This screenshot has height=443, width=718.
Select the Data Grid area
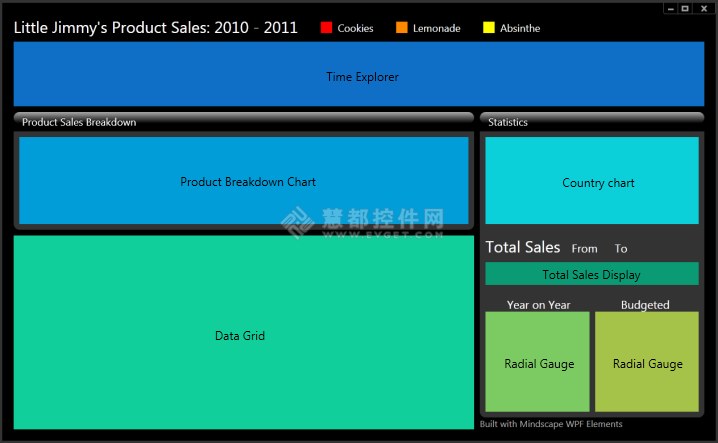click(x=244, y=333)
